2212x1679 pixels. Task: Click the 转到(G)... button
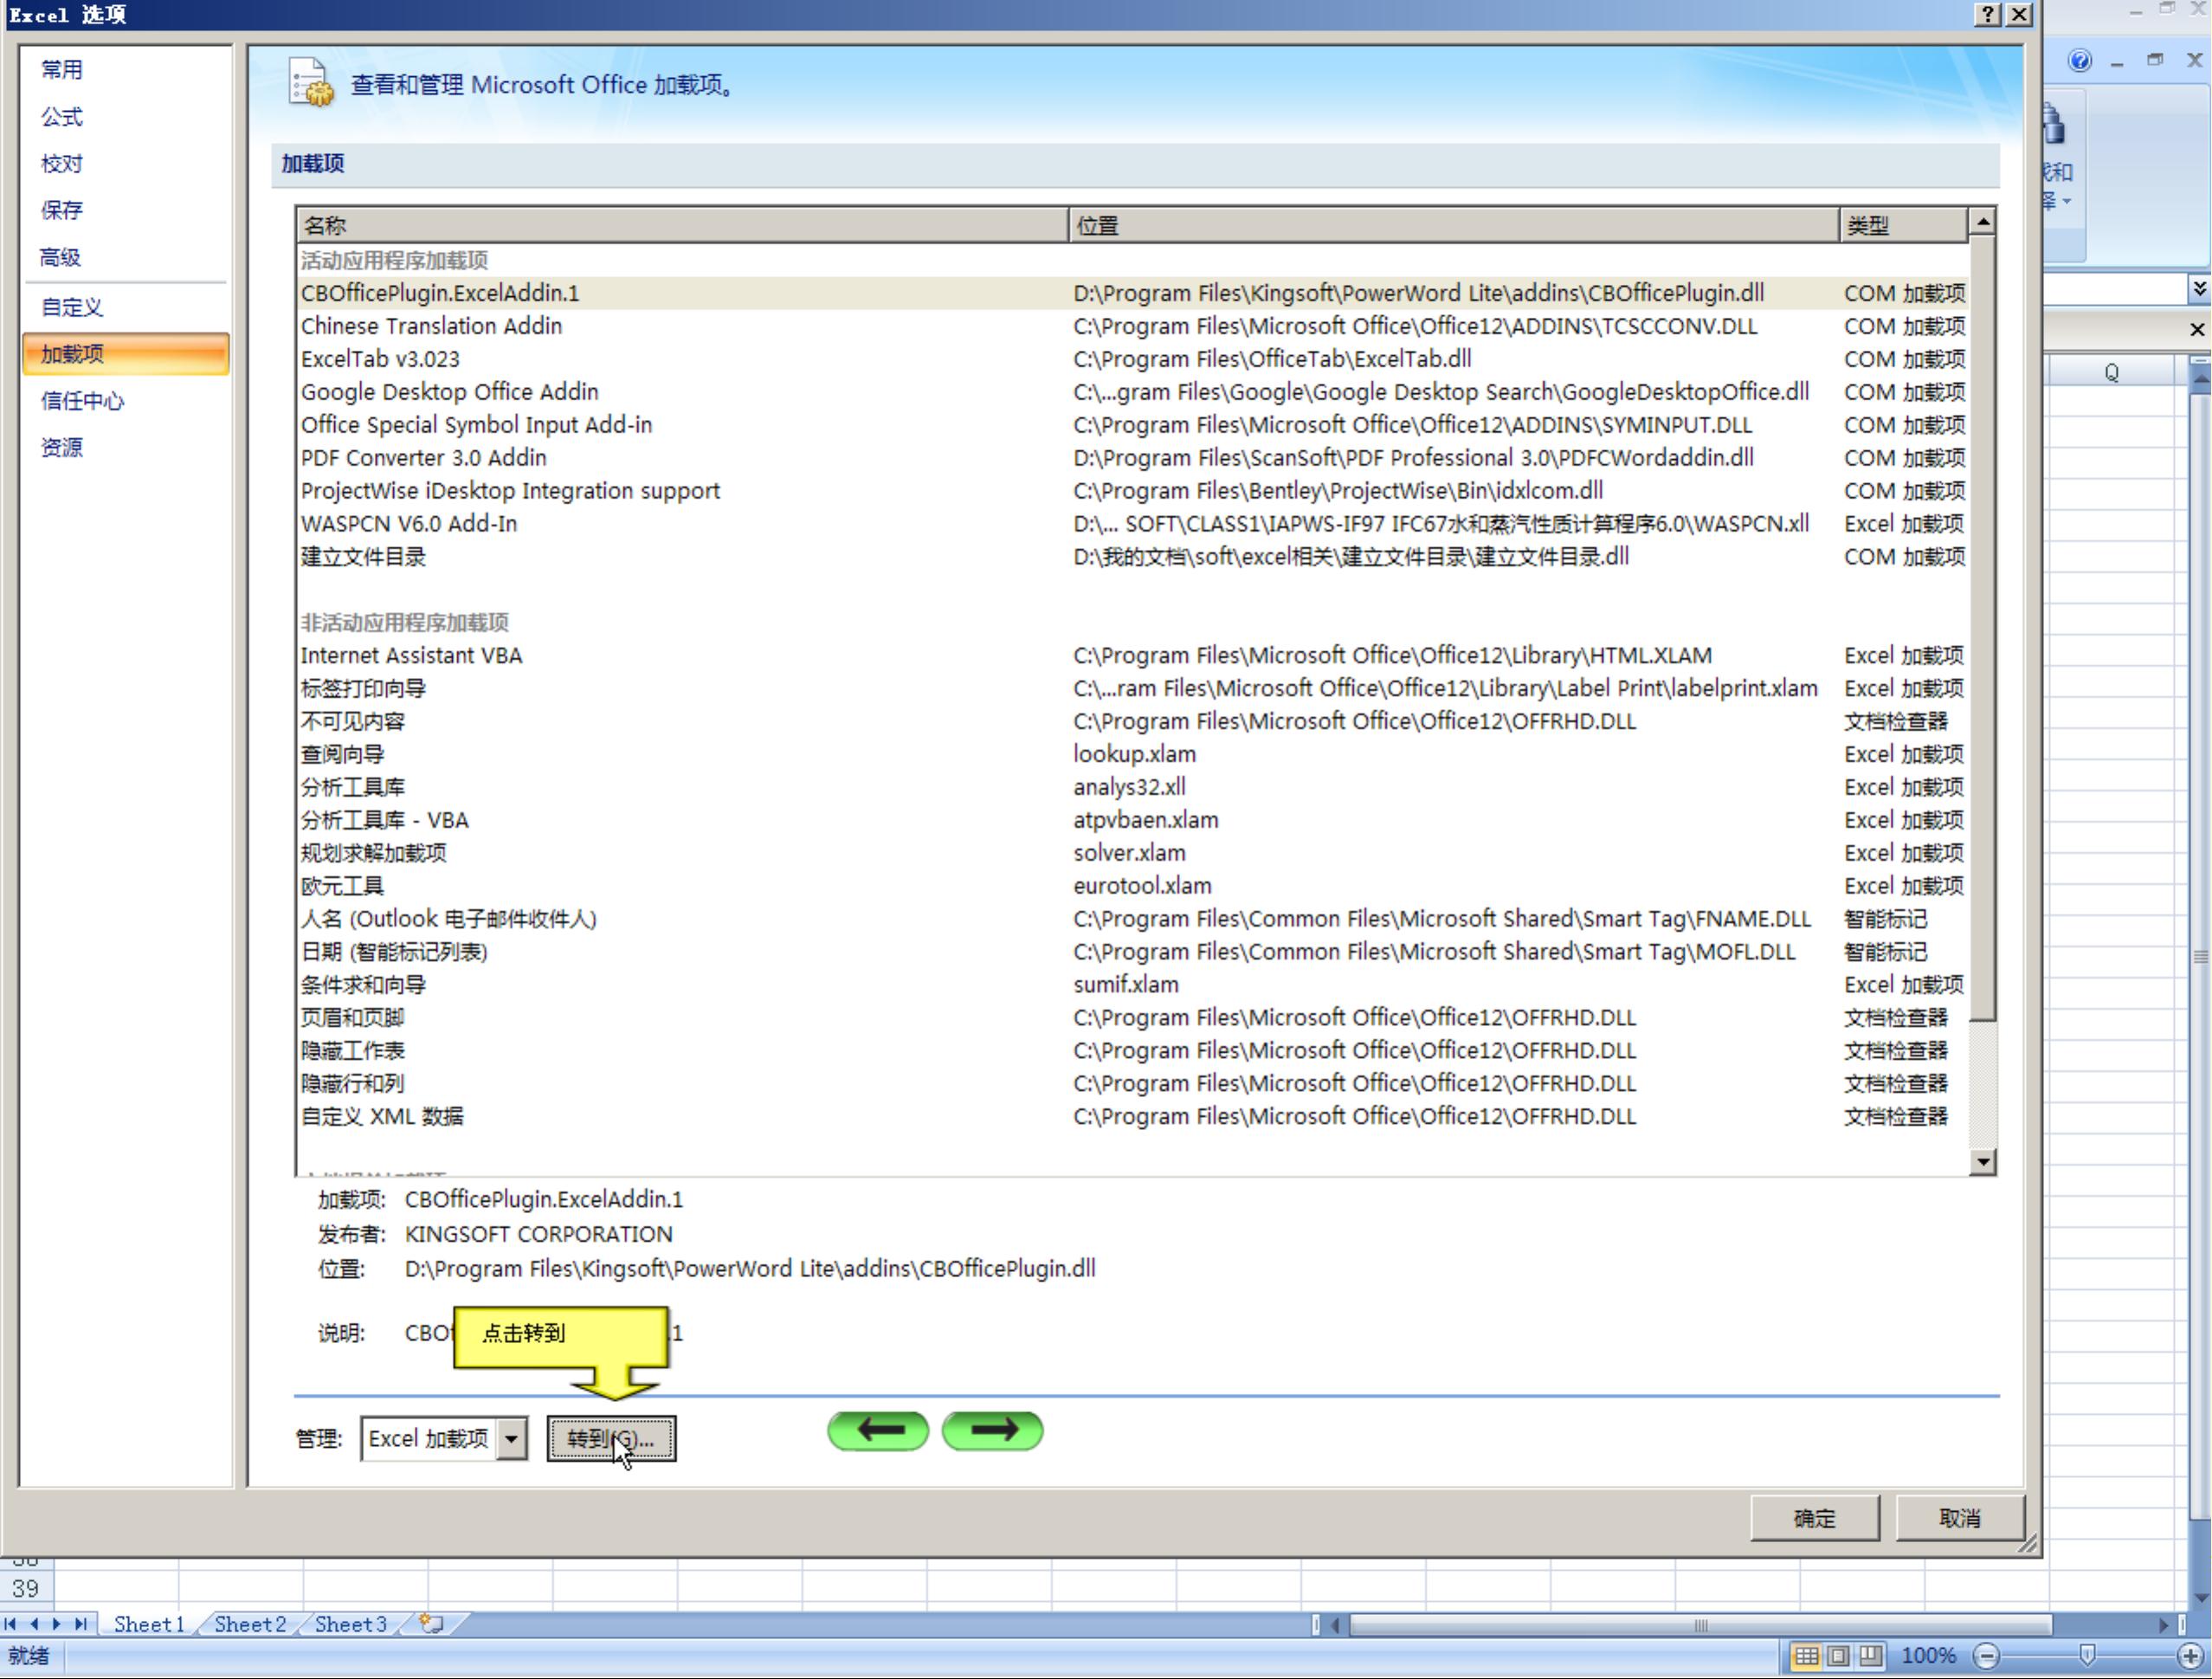pos(611,1439)
